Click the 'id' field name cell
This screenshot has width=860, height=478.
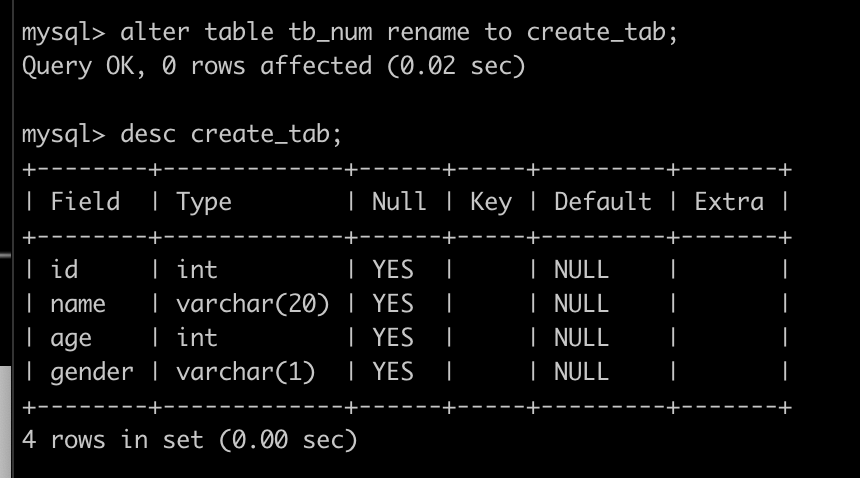coord(63,270)
